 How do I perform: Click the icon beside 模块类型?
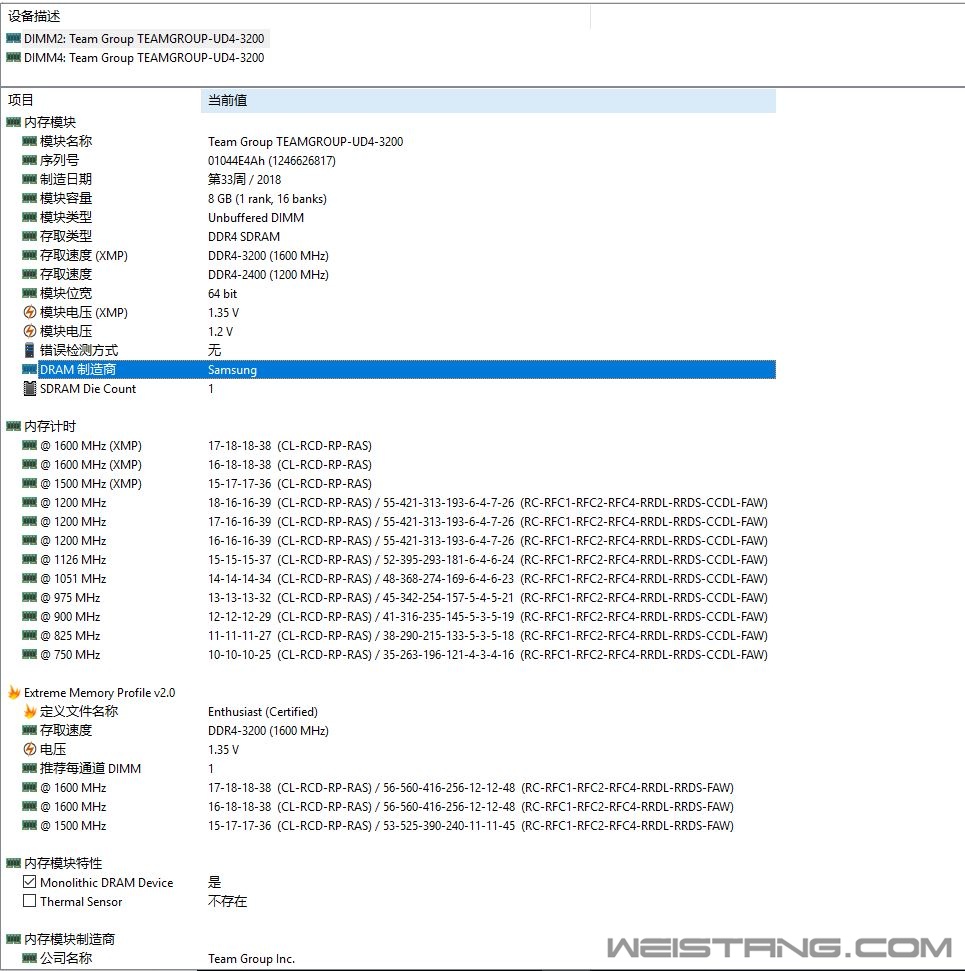click(x=29, y=217)
